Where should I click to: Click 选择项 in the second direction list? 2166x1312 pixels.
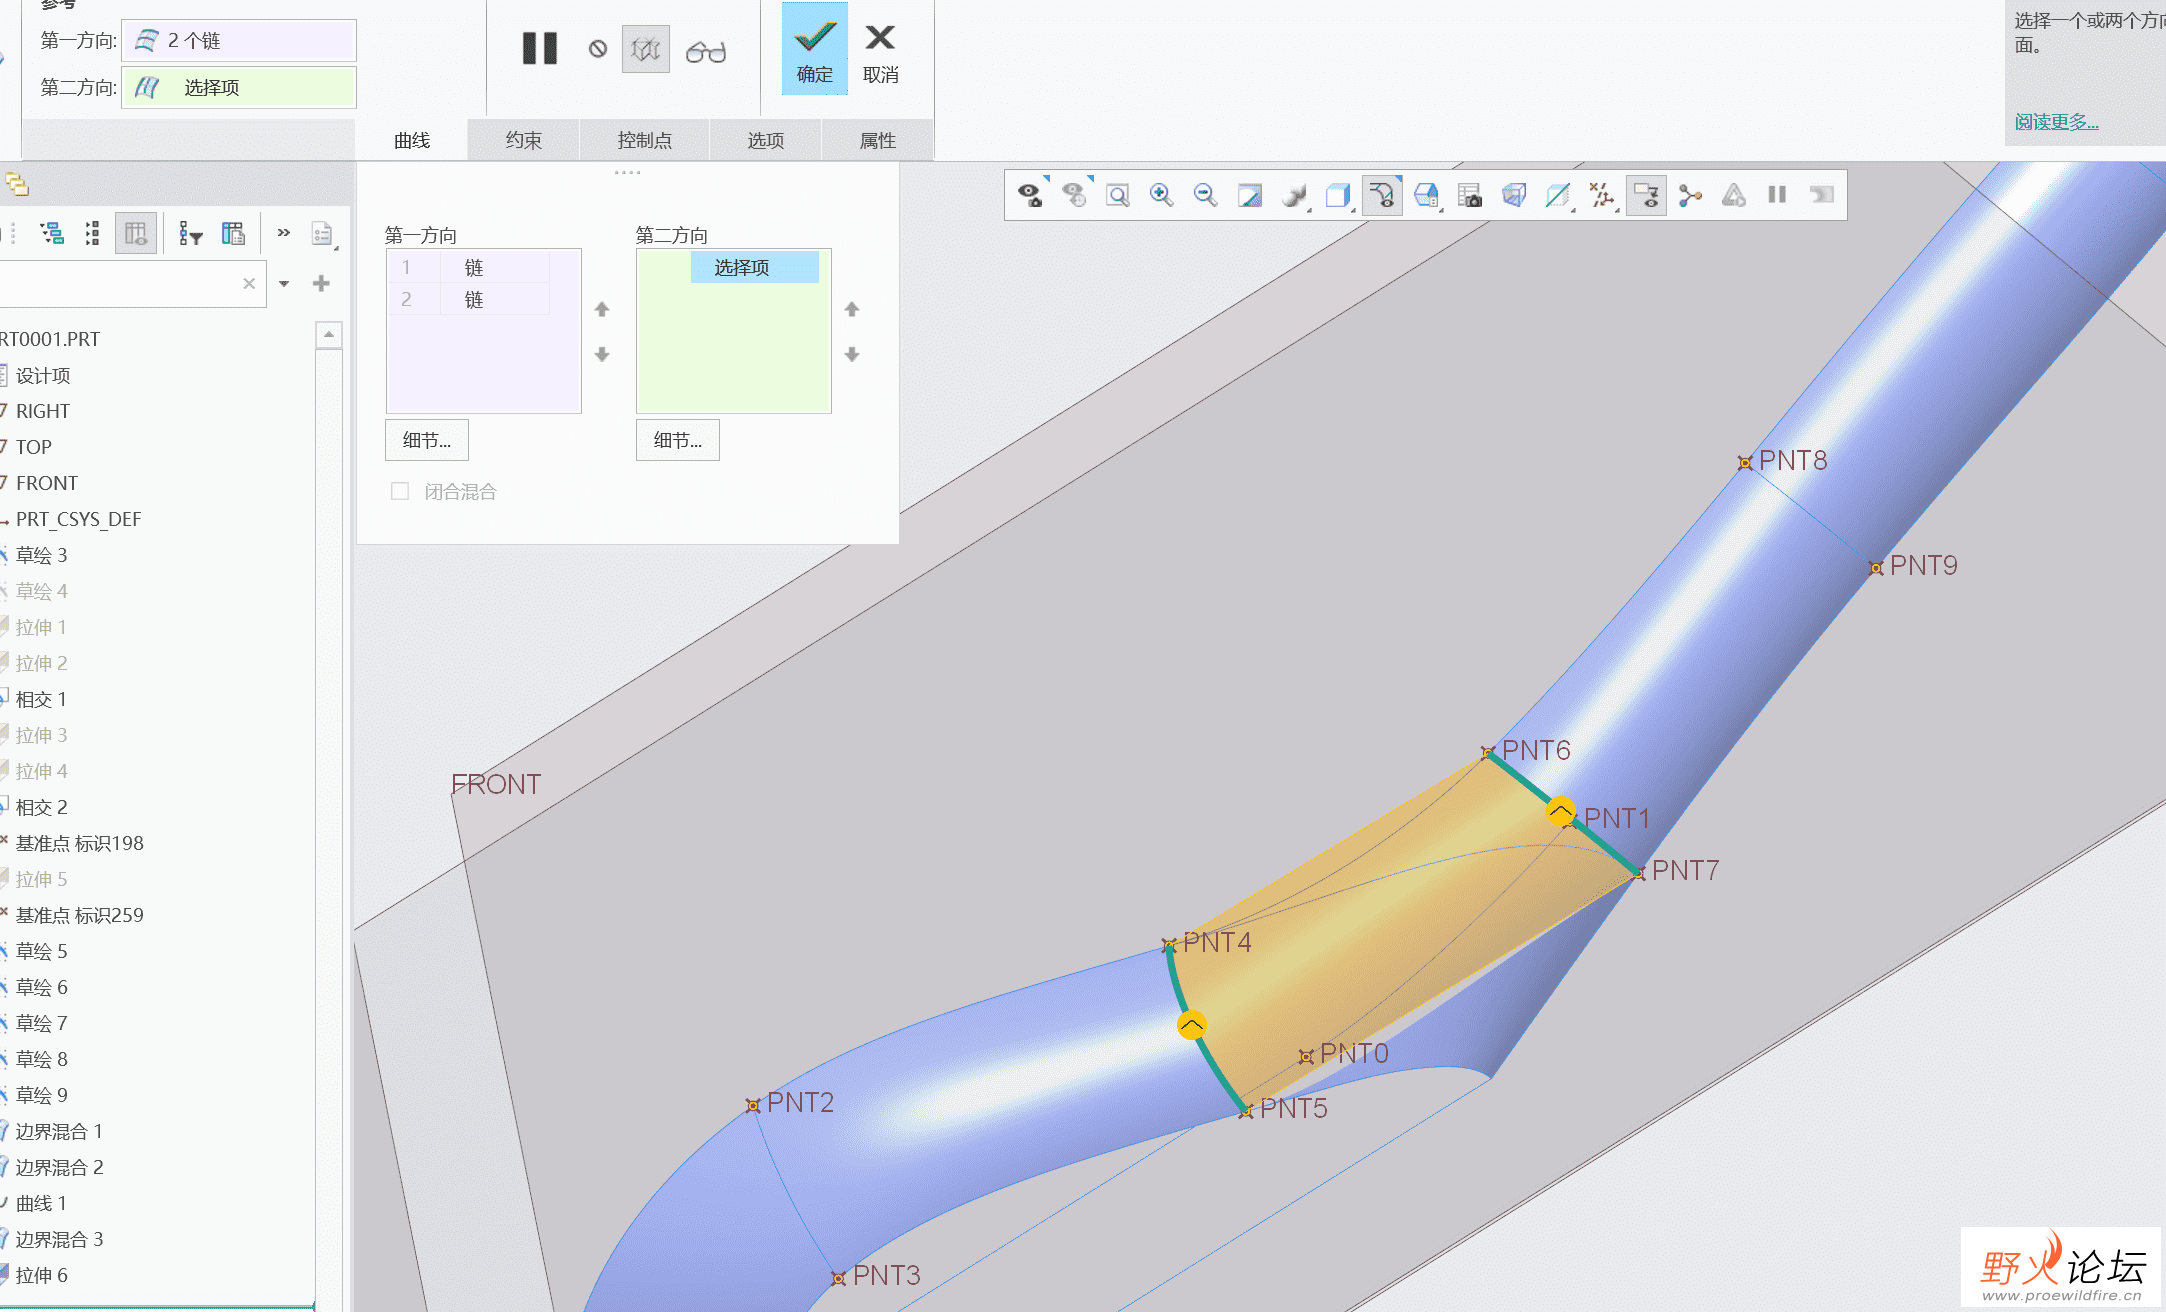tap(755, 268)
